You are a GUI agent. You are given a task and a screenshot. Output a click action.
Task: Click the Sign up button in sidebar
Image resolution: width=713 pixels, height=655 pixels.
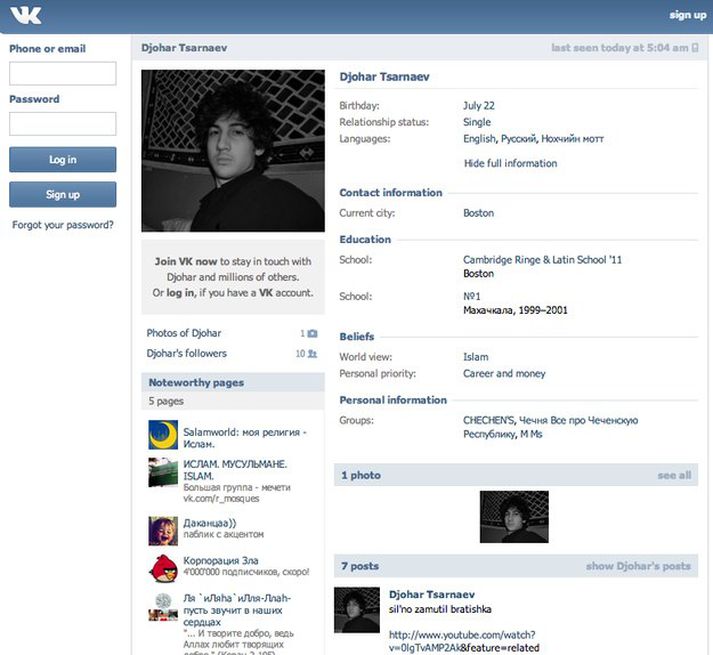[63, 195]
